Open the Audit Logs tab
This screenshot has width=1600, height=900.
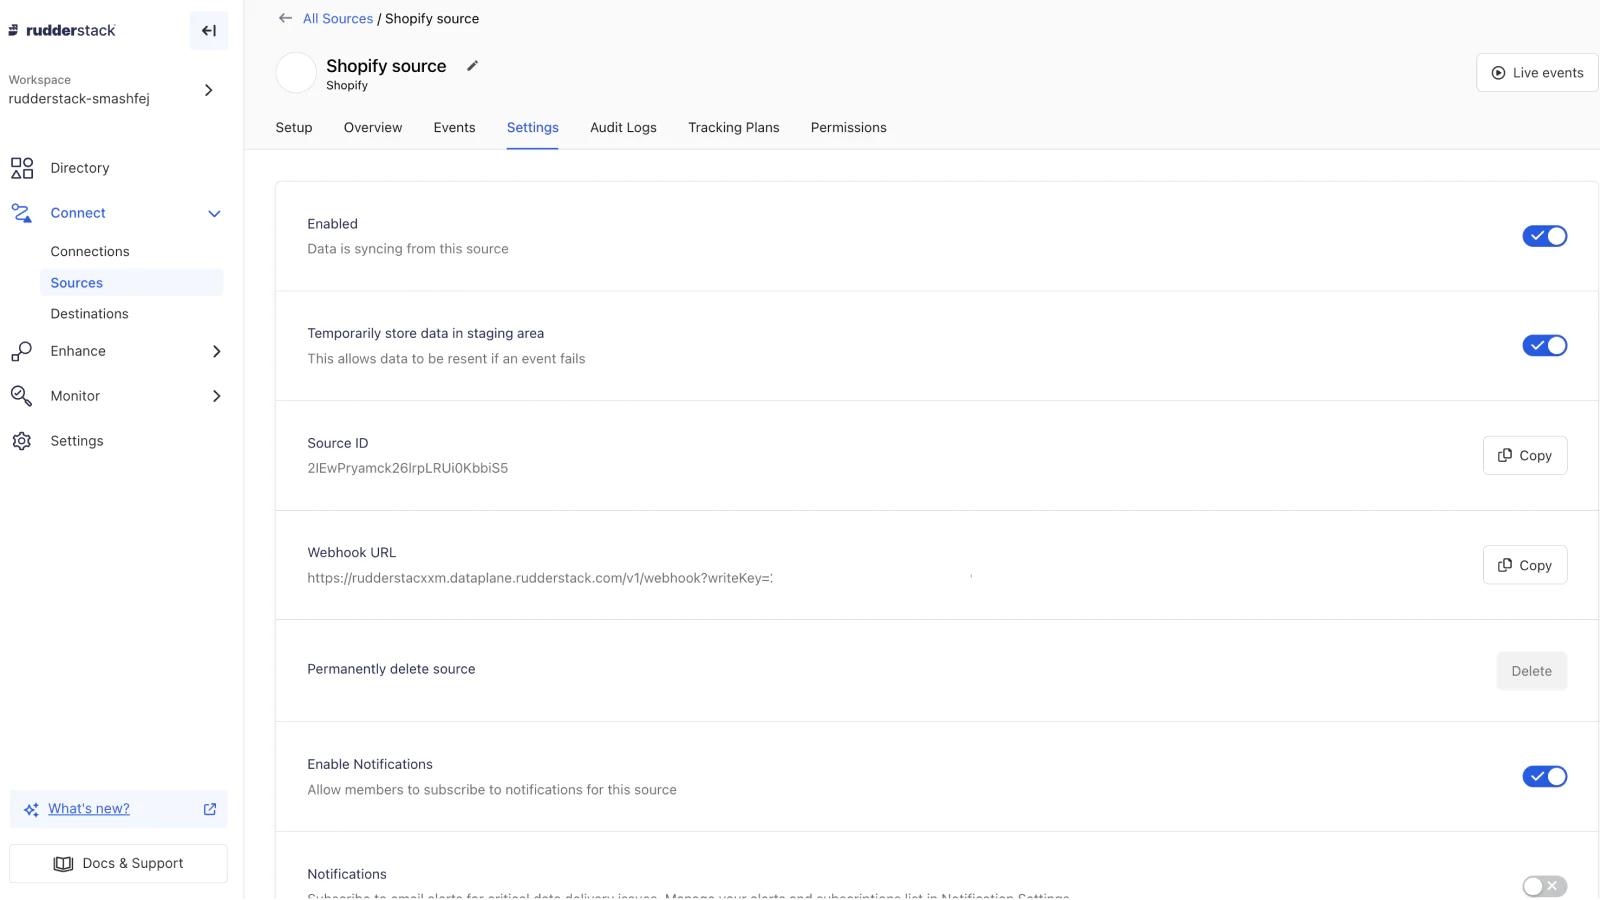tap(623, 128)
